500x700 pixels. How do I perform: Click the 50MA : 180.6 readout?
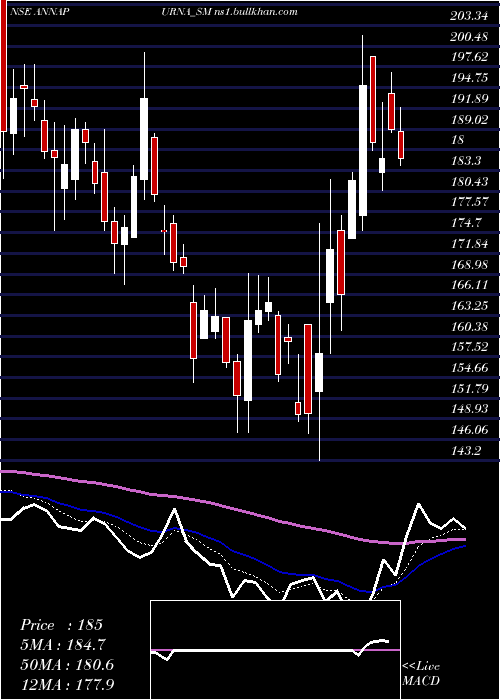67,665
